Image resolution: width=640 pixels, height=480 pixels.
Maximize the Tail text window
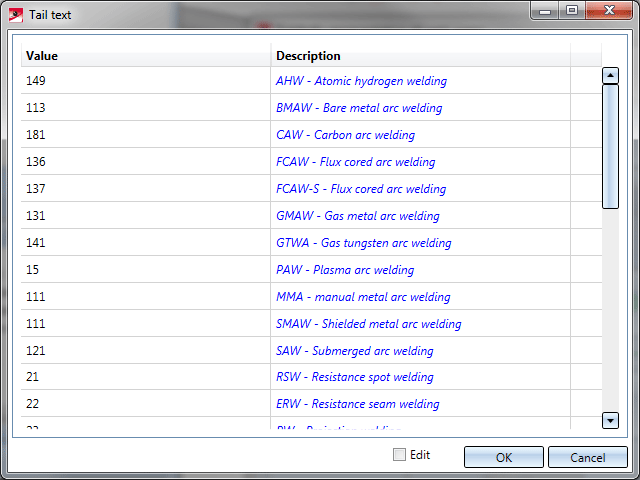pos(572,11)
